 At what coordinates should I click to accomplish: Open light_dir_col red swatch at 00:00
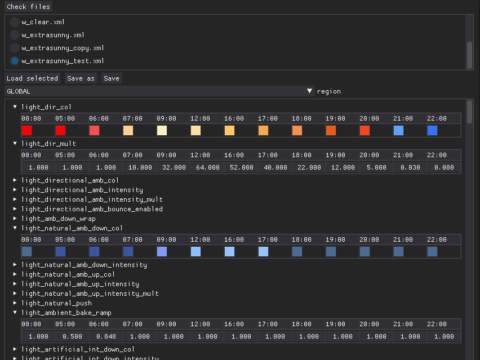pyautogui.click(x=27, y=130)
